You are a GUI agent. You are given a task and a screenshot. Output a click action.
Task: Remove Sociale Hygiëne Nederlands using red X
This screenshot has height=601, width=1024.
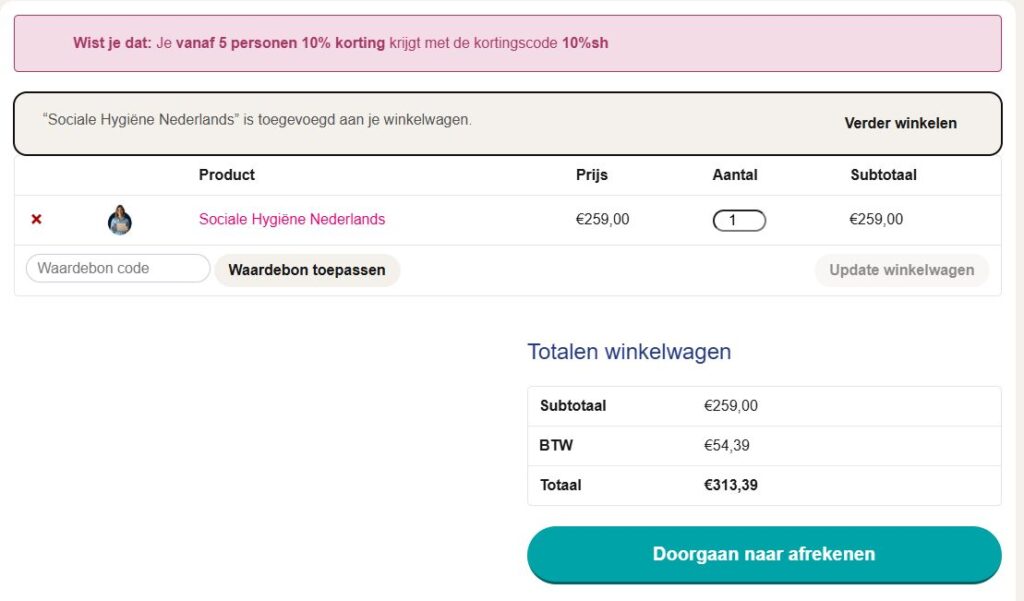click(x=37, y=219)
